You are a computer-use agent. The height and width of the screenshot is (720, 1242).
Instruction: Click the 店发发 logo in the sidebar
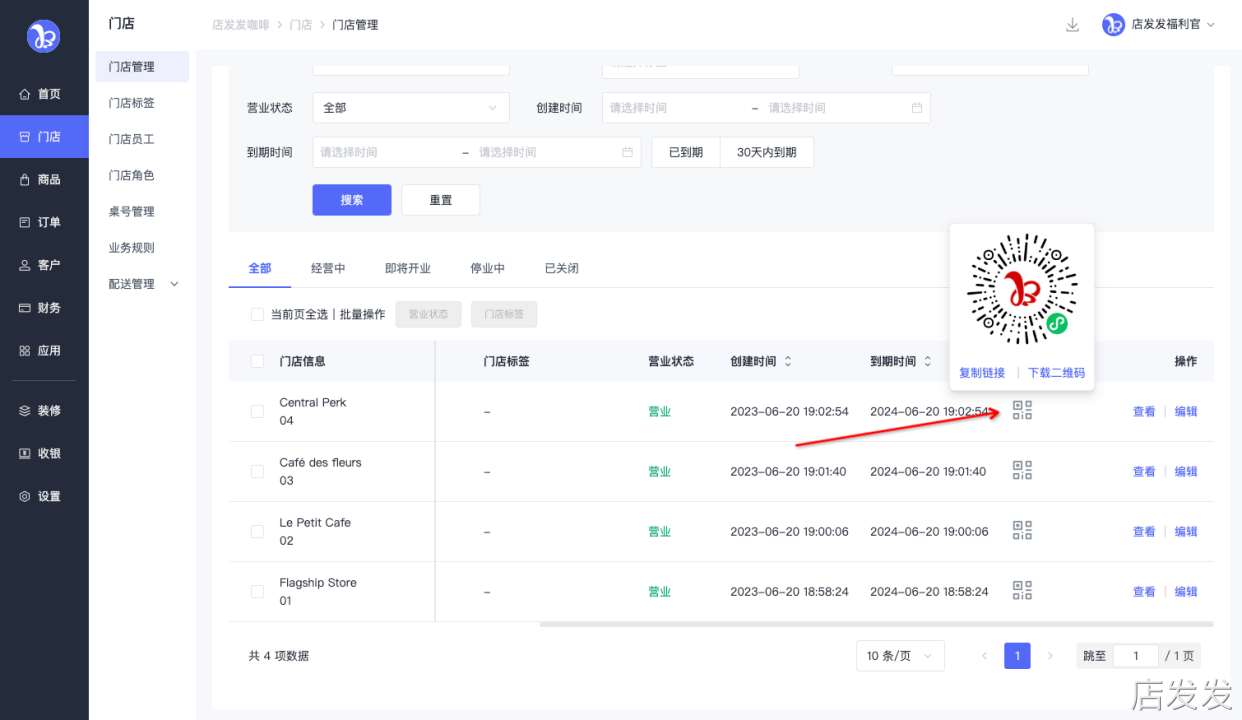pos(43,36)
